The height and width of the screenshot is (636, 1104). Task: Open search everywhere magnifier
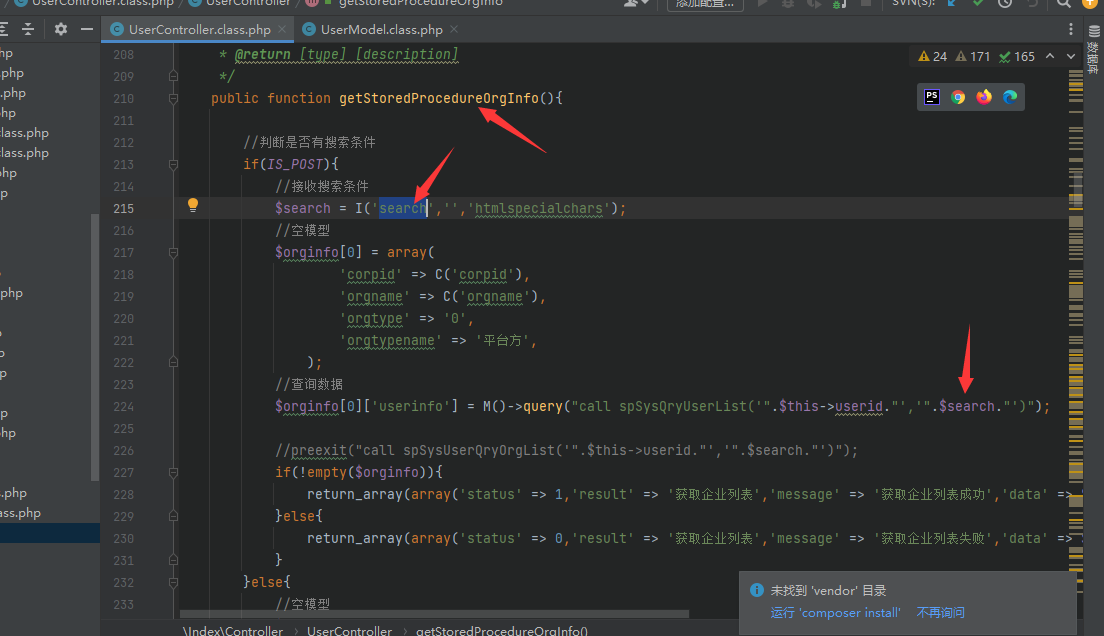(1063, 4)
